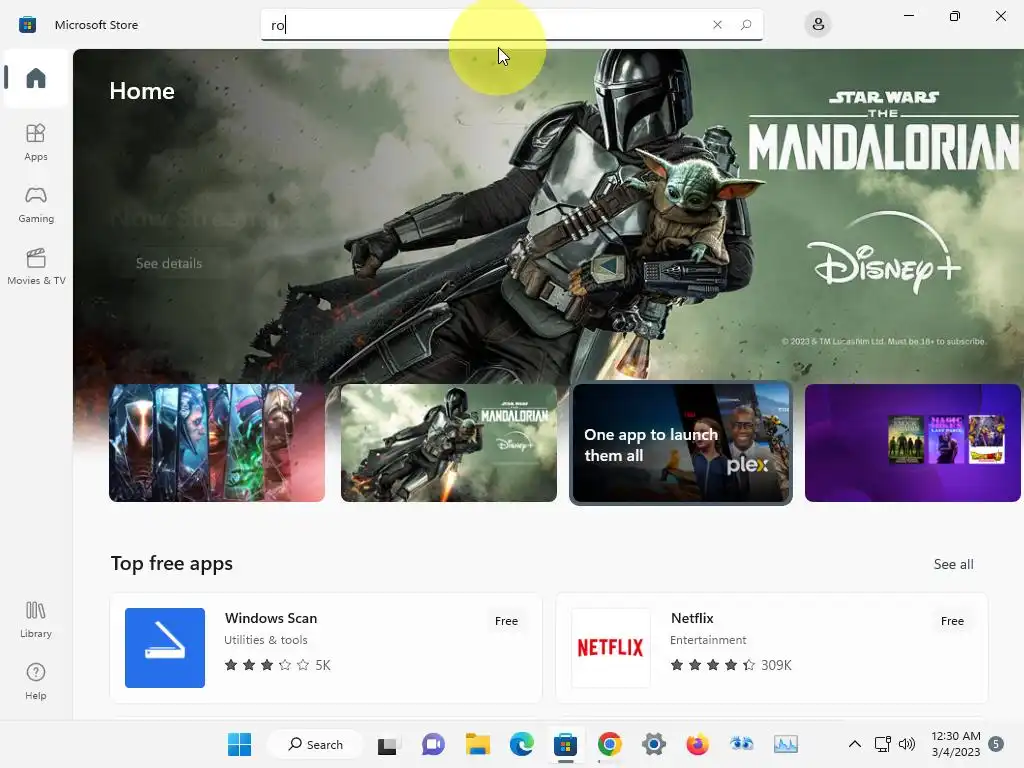Click the Netflix app logo

[x=611, y=648]
